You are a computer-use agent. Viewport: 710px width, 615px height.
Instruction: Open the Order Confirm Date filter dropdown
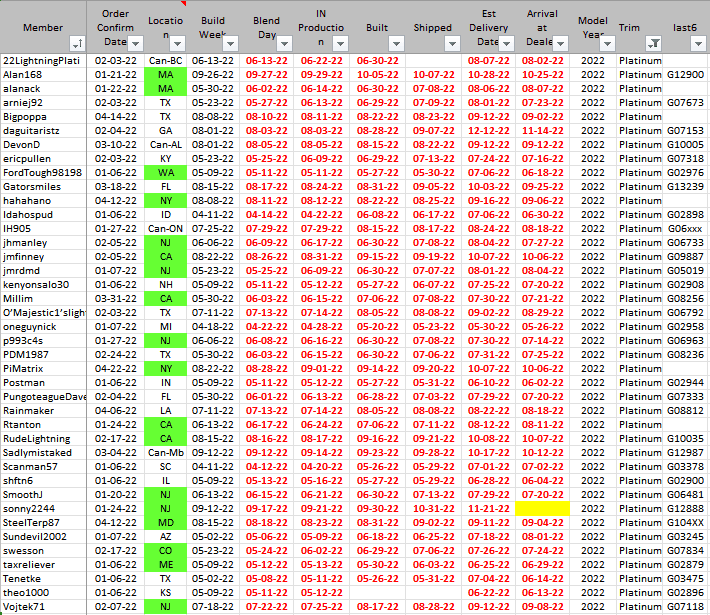click(x=132, y=44)
